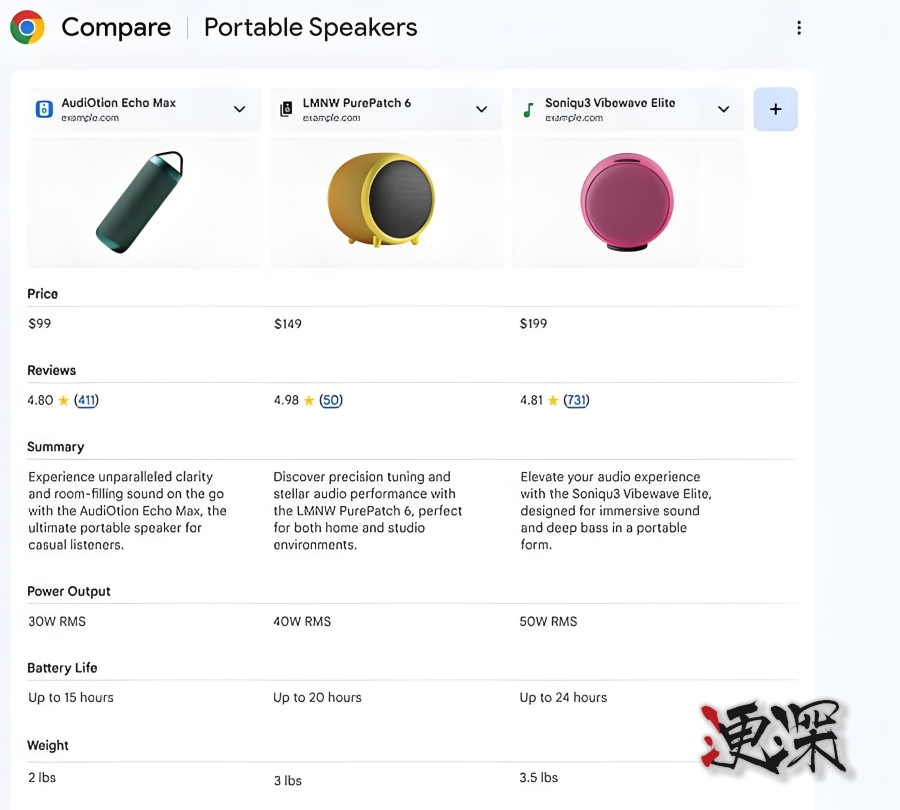Viewport: 900px width, 810px height.
Task: Open the 50 reviews link
Action: [331, 401]
